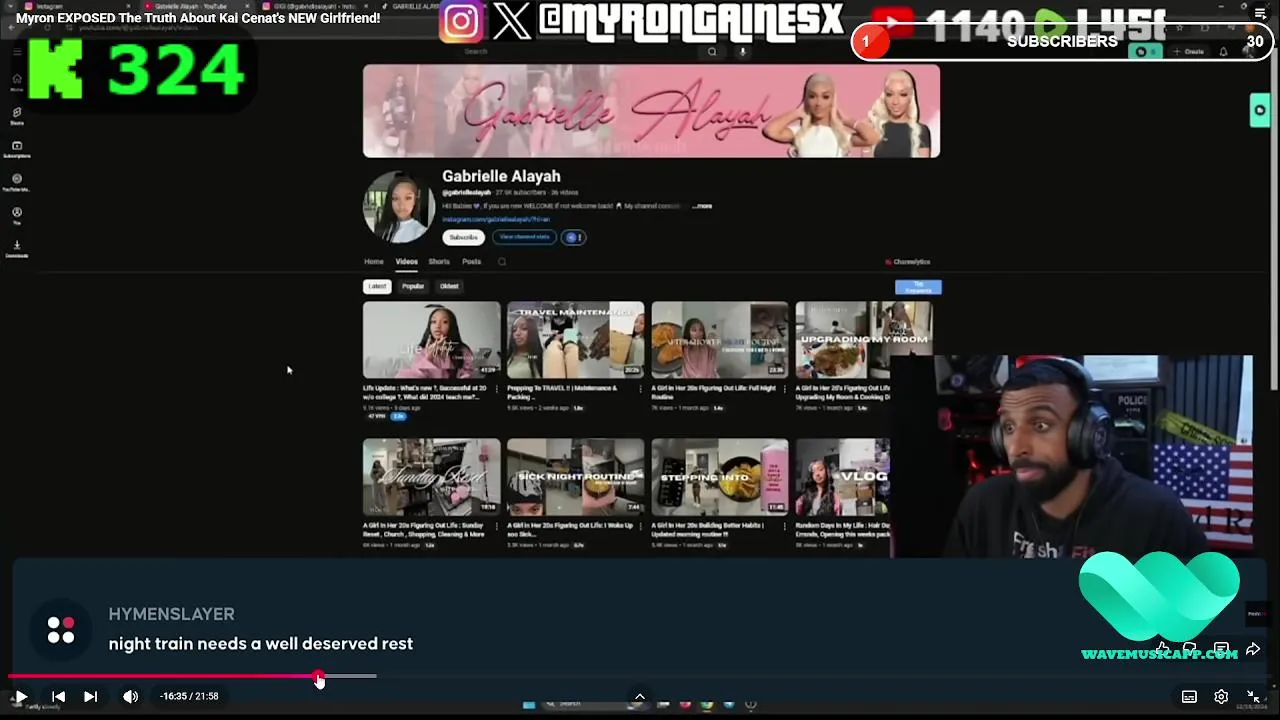This screenshot has height=720, width=1280.
Task: Open the YouTube hamburger menu icon
Action: 17,52
